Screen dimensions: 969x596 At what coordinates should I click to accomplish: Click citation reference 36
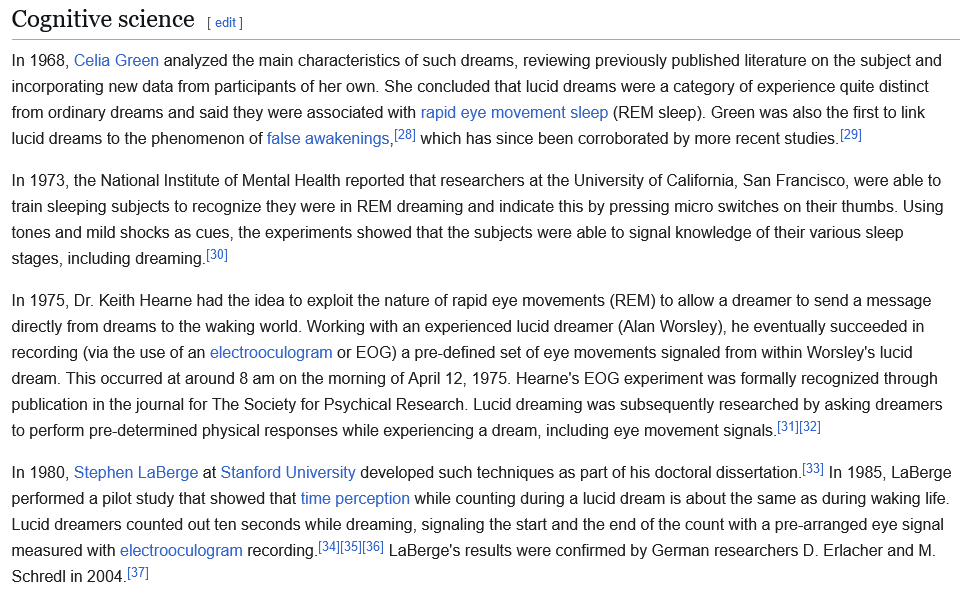click(373, 546)
